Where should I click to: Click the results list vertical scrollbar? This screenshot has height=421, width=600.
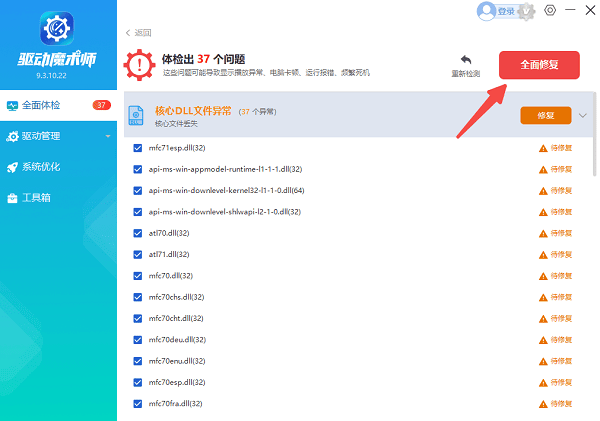[594, 134]
